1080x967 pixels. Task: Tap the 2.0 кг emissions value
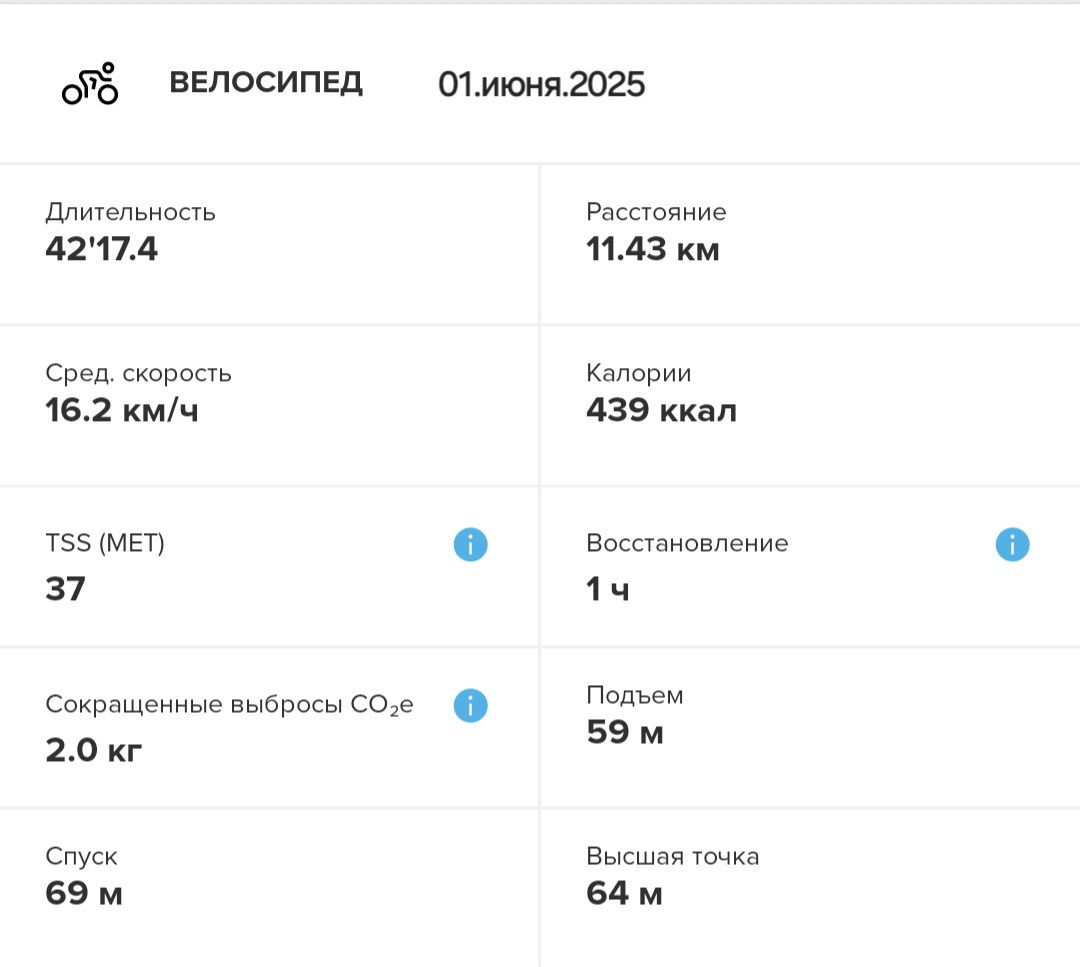pyautogui.click(x=94, y=750)
